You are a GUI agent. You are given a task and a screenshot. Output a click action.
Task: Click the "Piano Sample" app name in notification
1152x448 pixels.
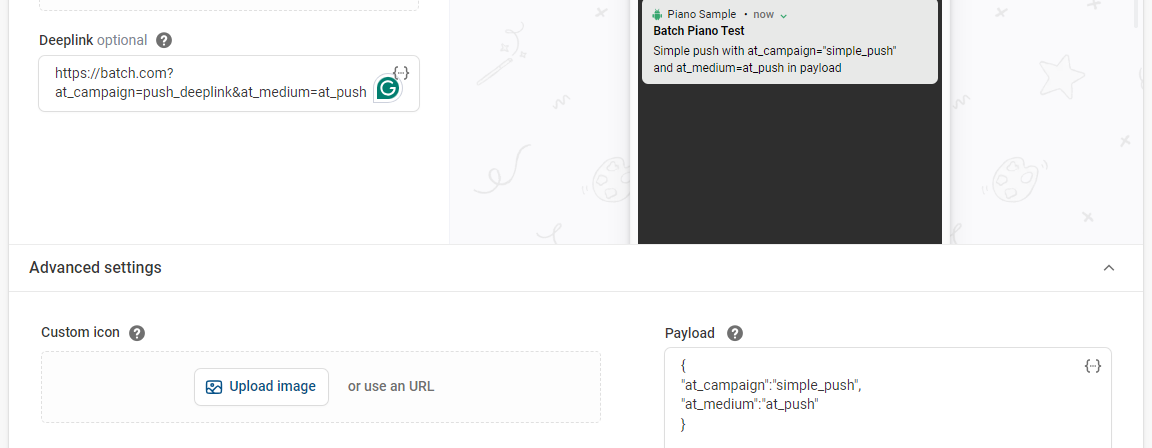click(702, 15)
